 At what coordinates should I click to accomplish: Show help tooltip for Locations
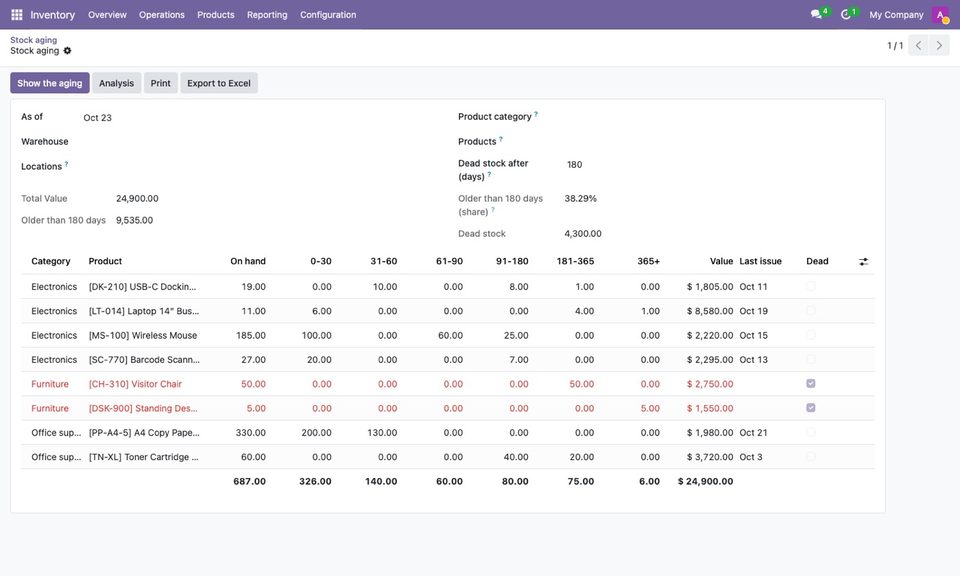pos(66,164)
